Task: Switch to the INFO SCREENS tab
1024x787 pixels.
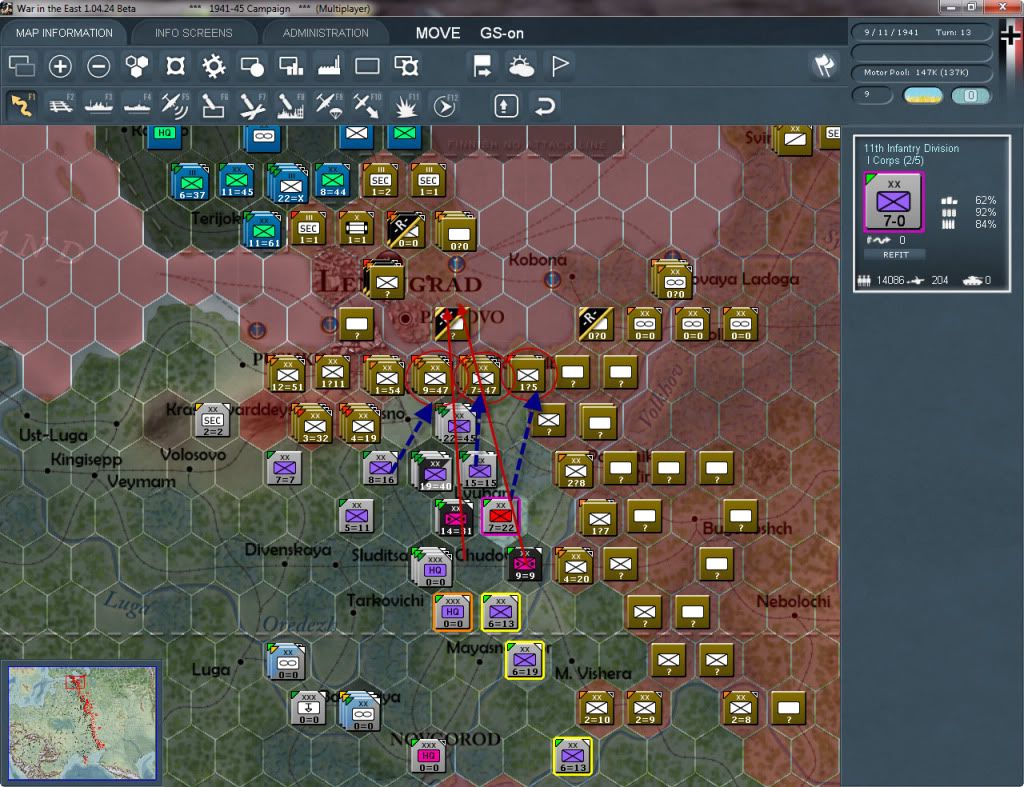Action: tap(193, 33)
